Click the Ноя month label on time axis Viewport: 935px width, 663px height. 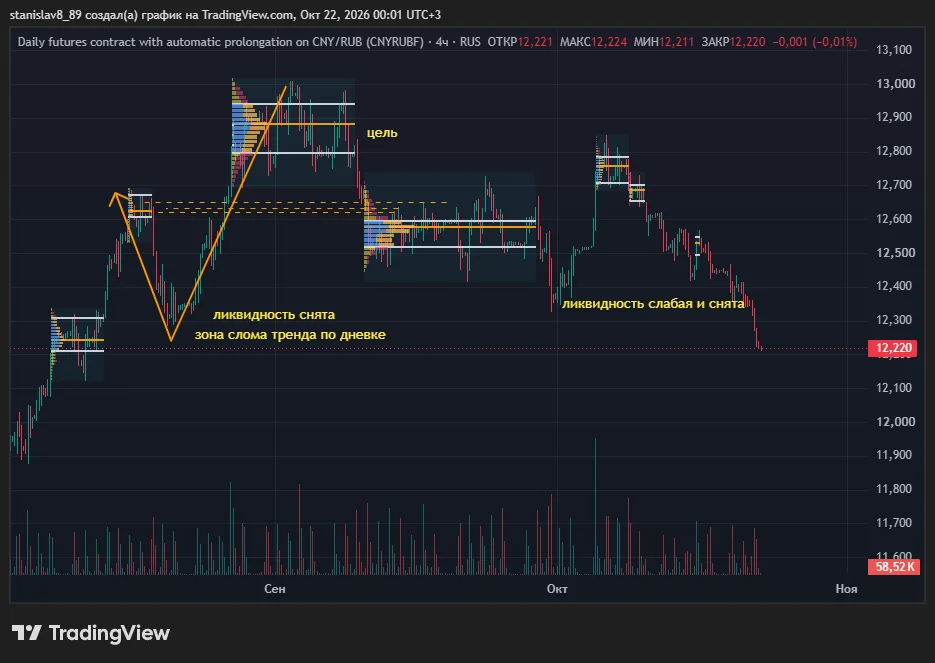(x=846, y=589)
